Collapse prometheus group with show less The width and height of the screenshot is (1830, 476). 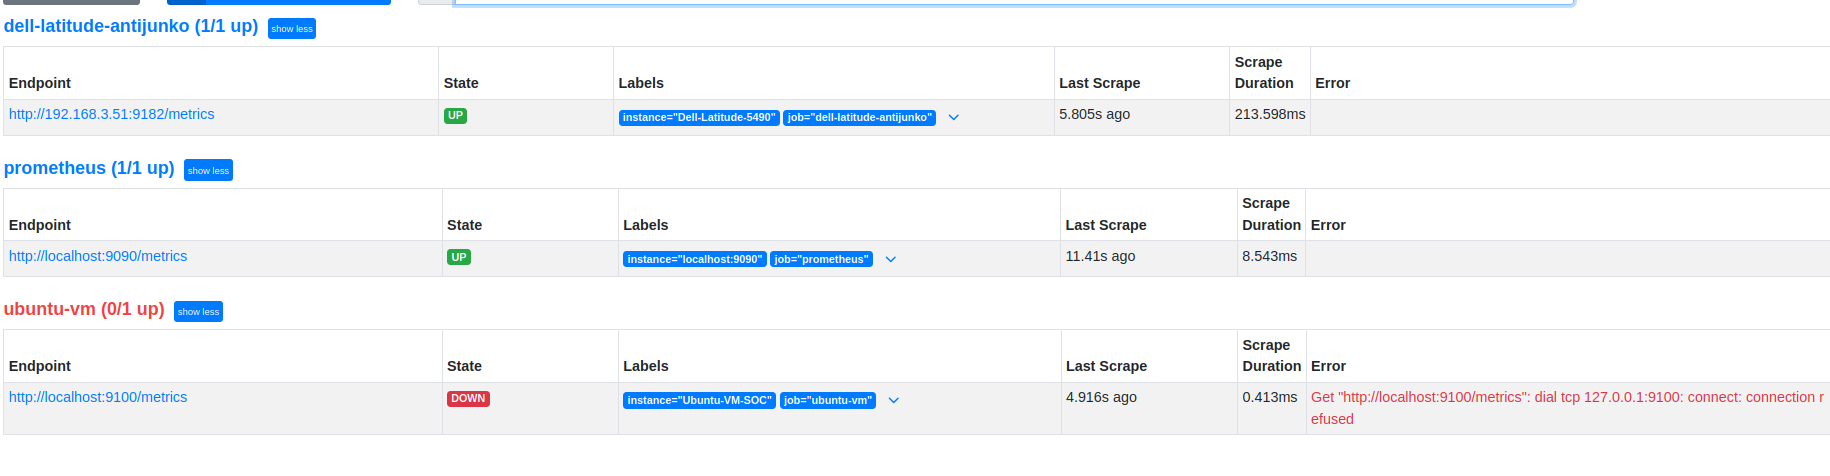point(208,171)
